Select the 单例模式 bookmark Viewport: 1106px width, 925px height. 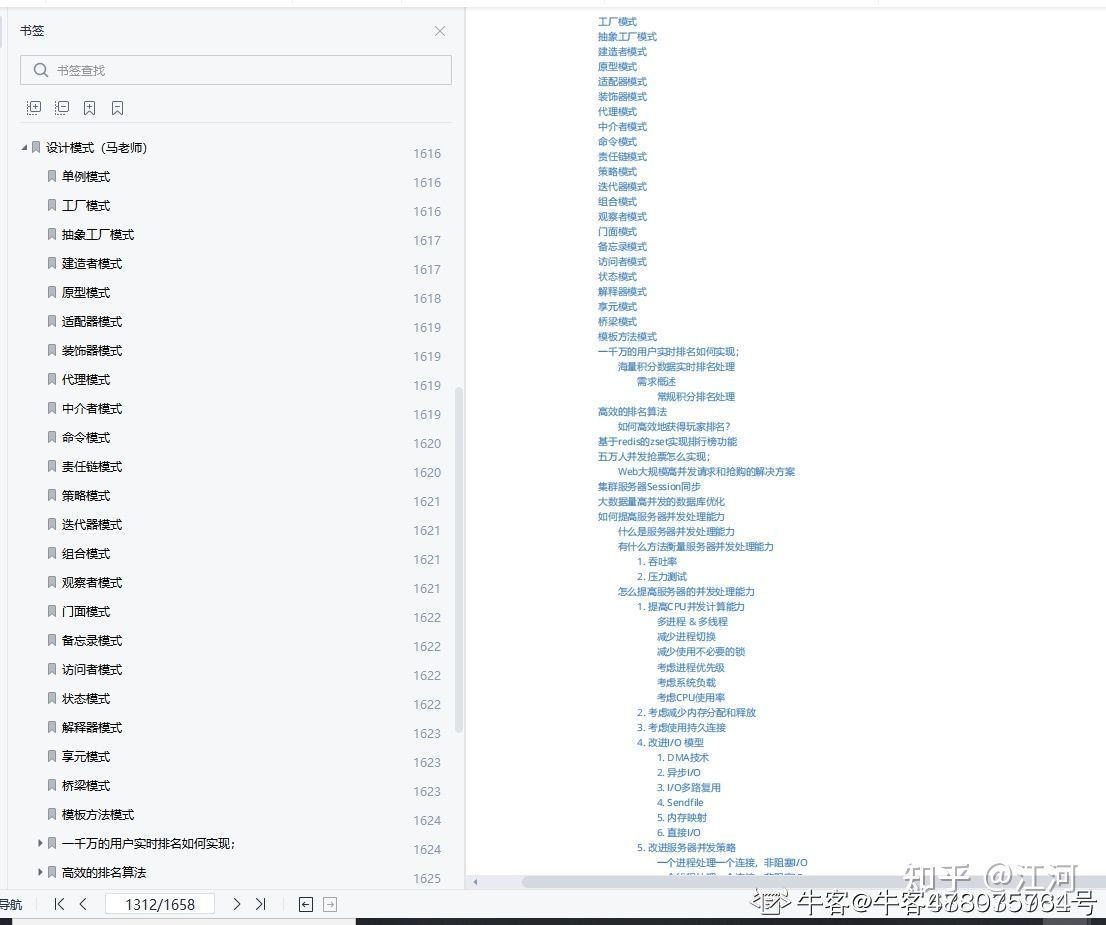pyautogui.click(x=86, y=177)
